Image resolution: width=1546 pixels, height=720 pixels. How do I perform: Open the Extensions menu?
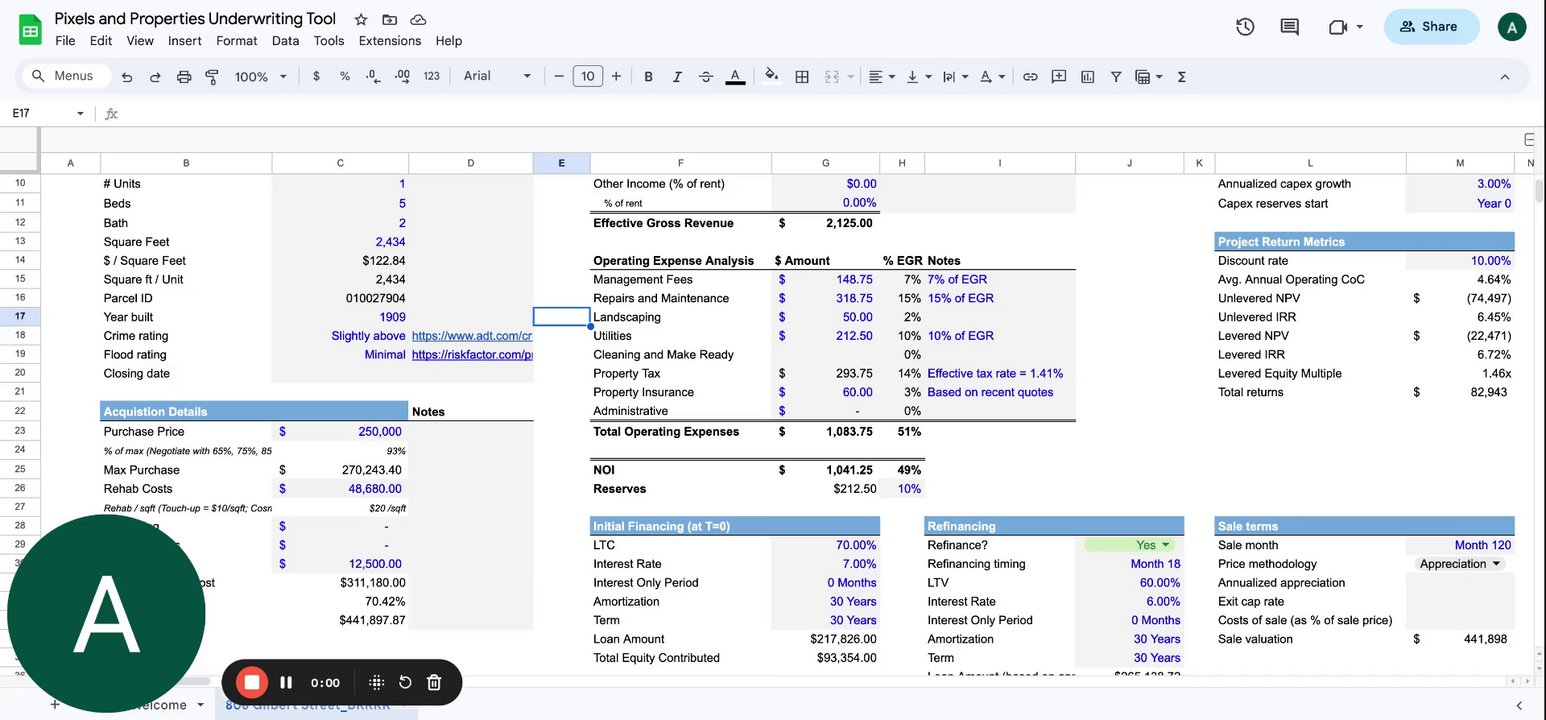tap(390, 41)
